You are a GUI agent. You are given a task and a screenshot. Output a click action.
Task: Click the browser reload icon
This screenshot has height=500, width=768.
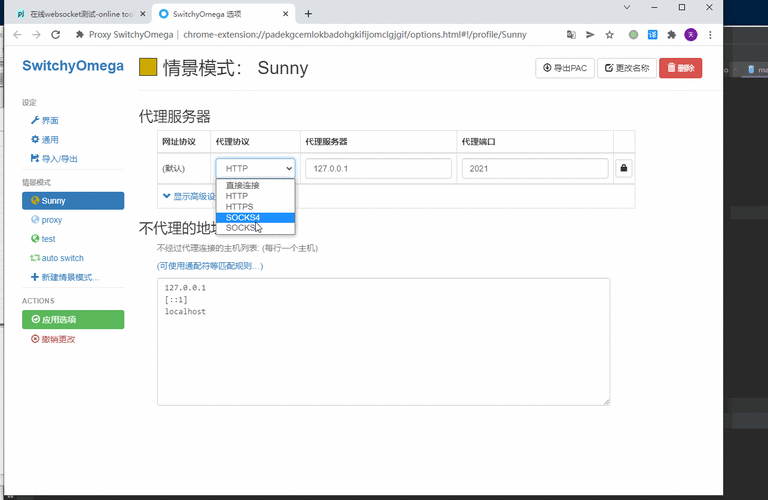(x=55, y=35)
